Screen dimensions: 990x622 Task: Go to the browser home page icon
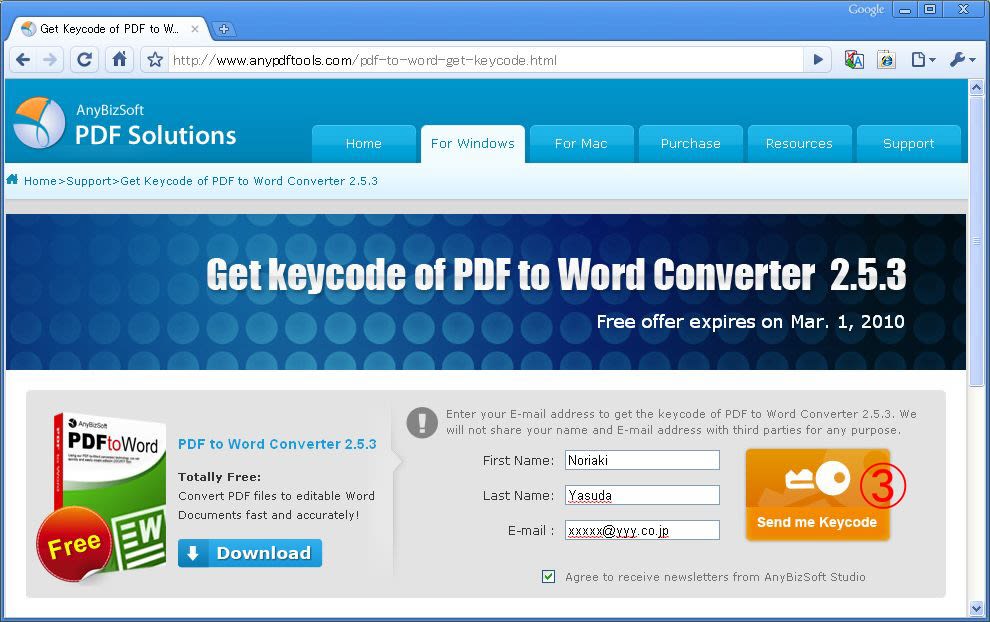pos(119,60)
